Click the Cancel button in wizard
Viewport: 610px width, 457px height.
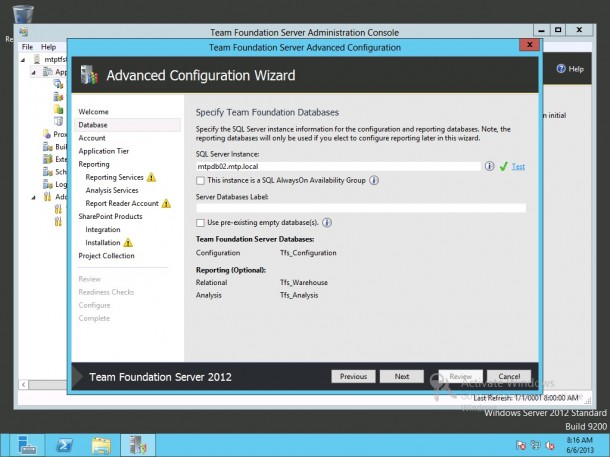click(x=509, y=376)
